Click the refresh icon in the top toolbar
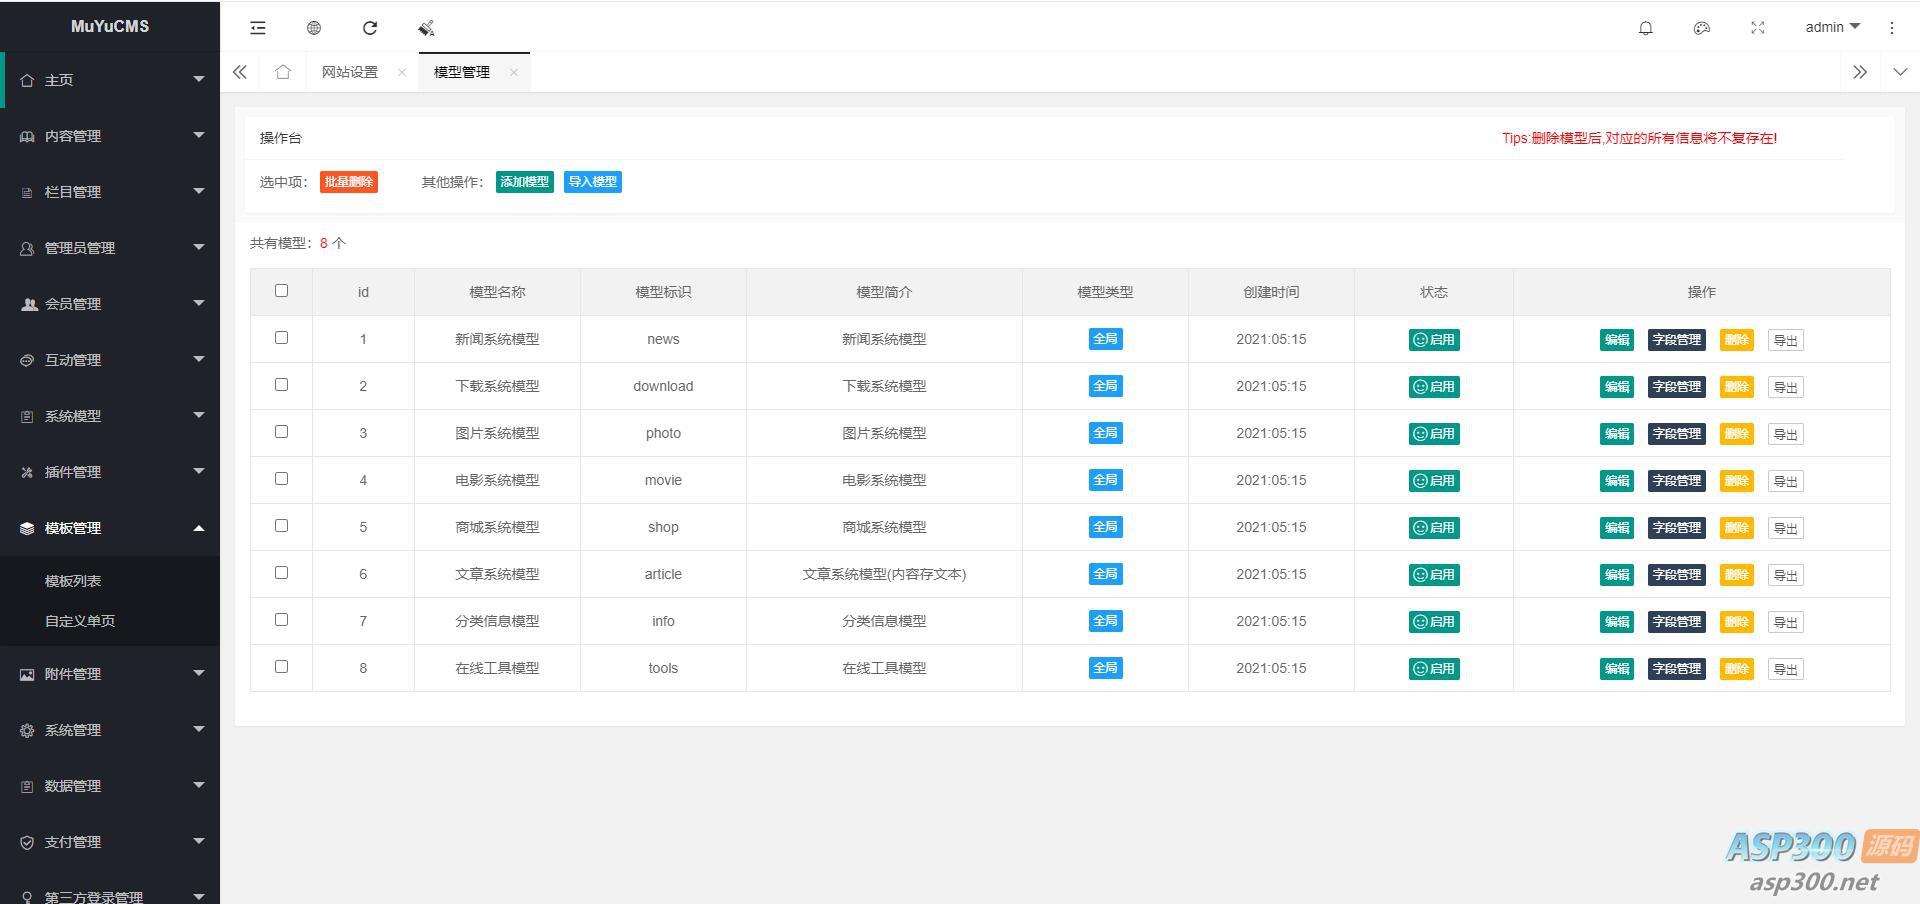 pos(370,28)
